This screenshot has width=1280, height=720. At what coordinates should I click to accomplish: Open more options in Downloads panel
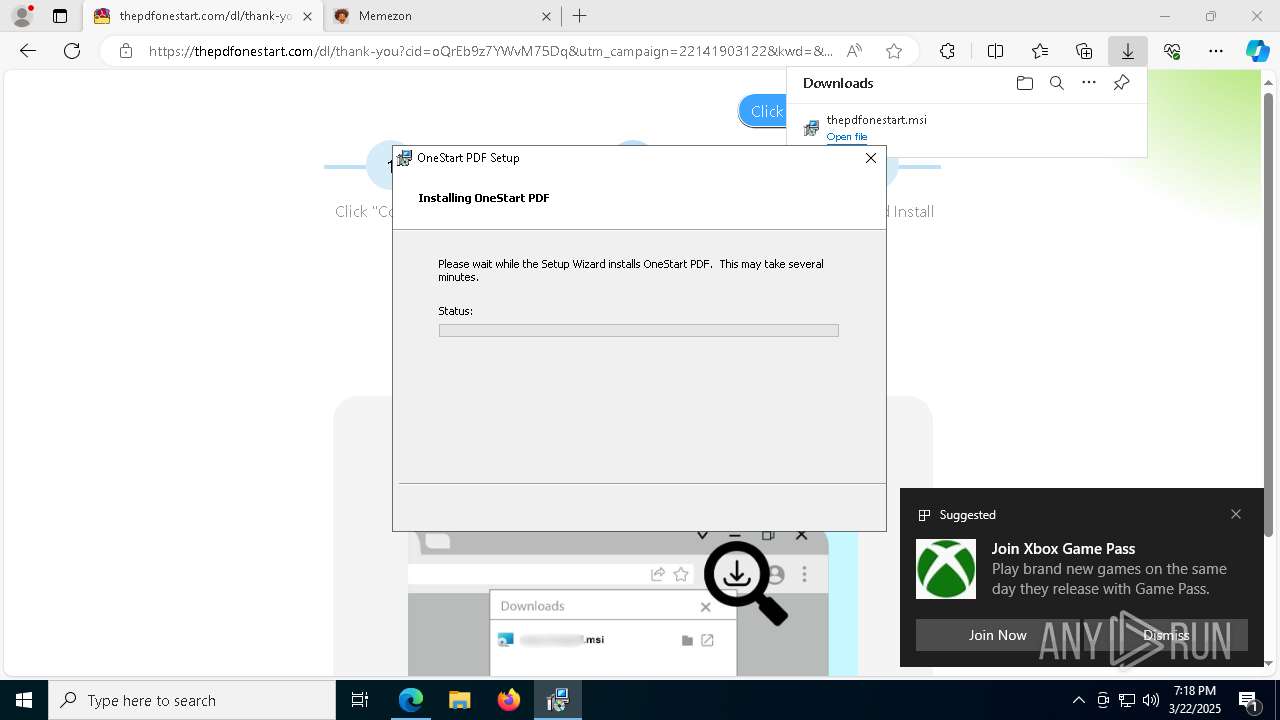point(1089,83)
